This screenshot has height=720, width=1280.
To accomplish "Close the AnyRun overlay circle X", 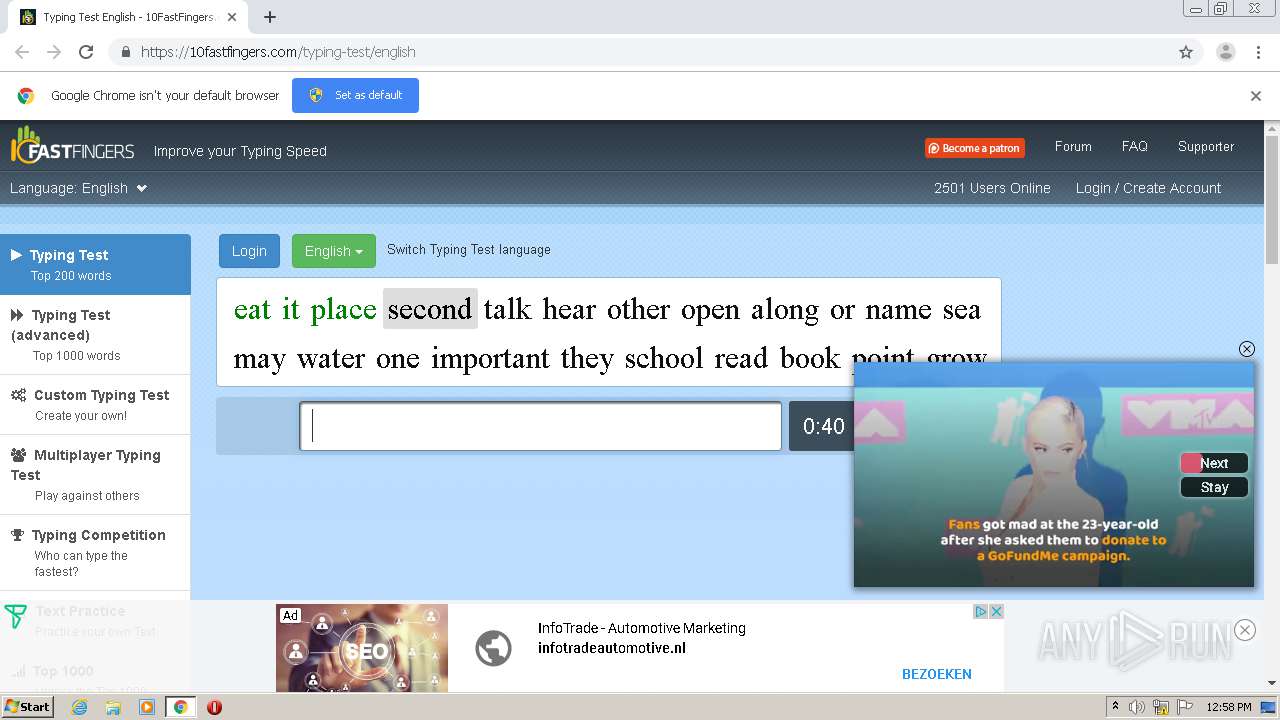I will (1245, 630).
